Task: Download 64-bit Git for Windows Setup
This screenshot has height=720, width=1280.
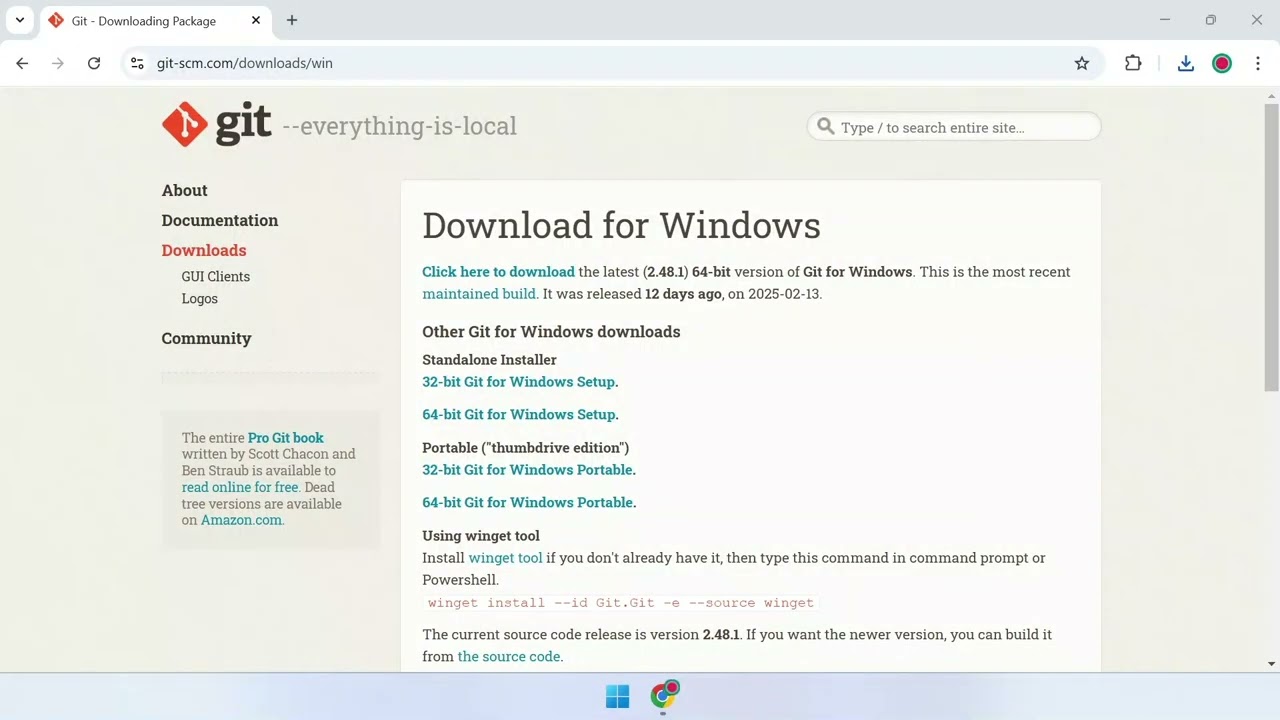Action: point(520,414)
